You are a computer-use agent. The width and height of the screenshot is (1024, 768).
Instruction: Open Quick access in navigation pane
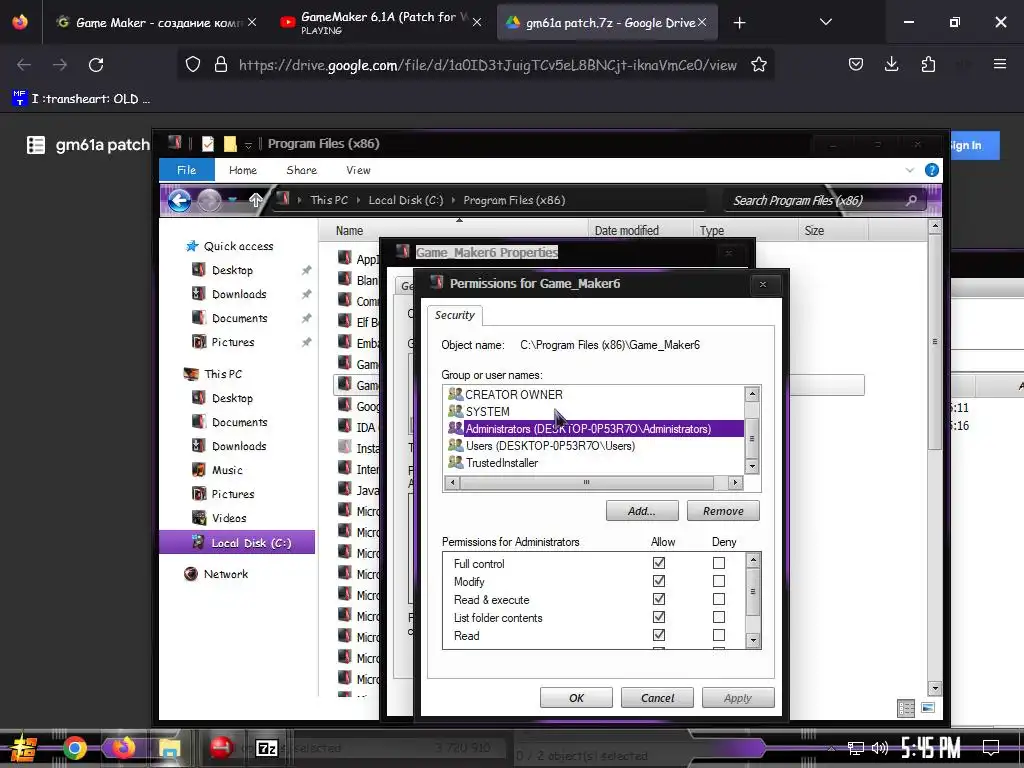pyautogui.click(x=238, y=246)
